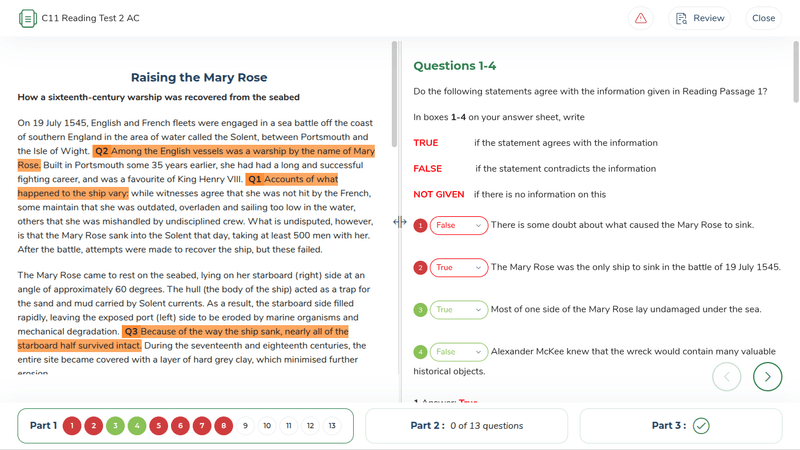The height and width of the screenshot is (450, 800).
Task: Go to the previous questions with left arrow
Action: tap(727, 377)
